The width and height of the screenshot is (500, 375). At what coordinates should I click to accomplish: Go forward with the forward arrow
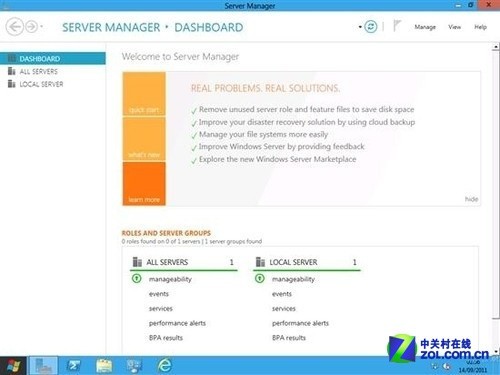click(x=31, y=27)
